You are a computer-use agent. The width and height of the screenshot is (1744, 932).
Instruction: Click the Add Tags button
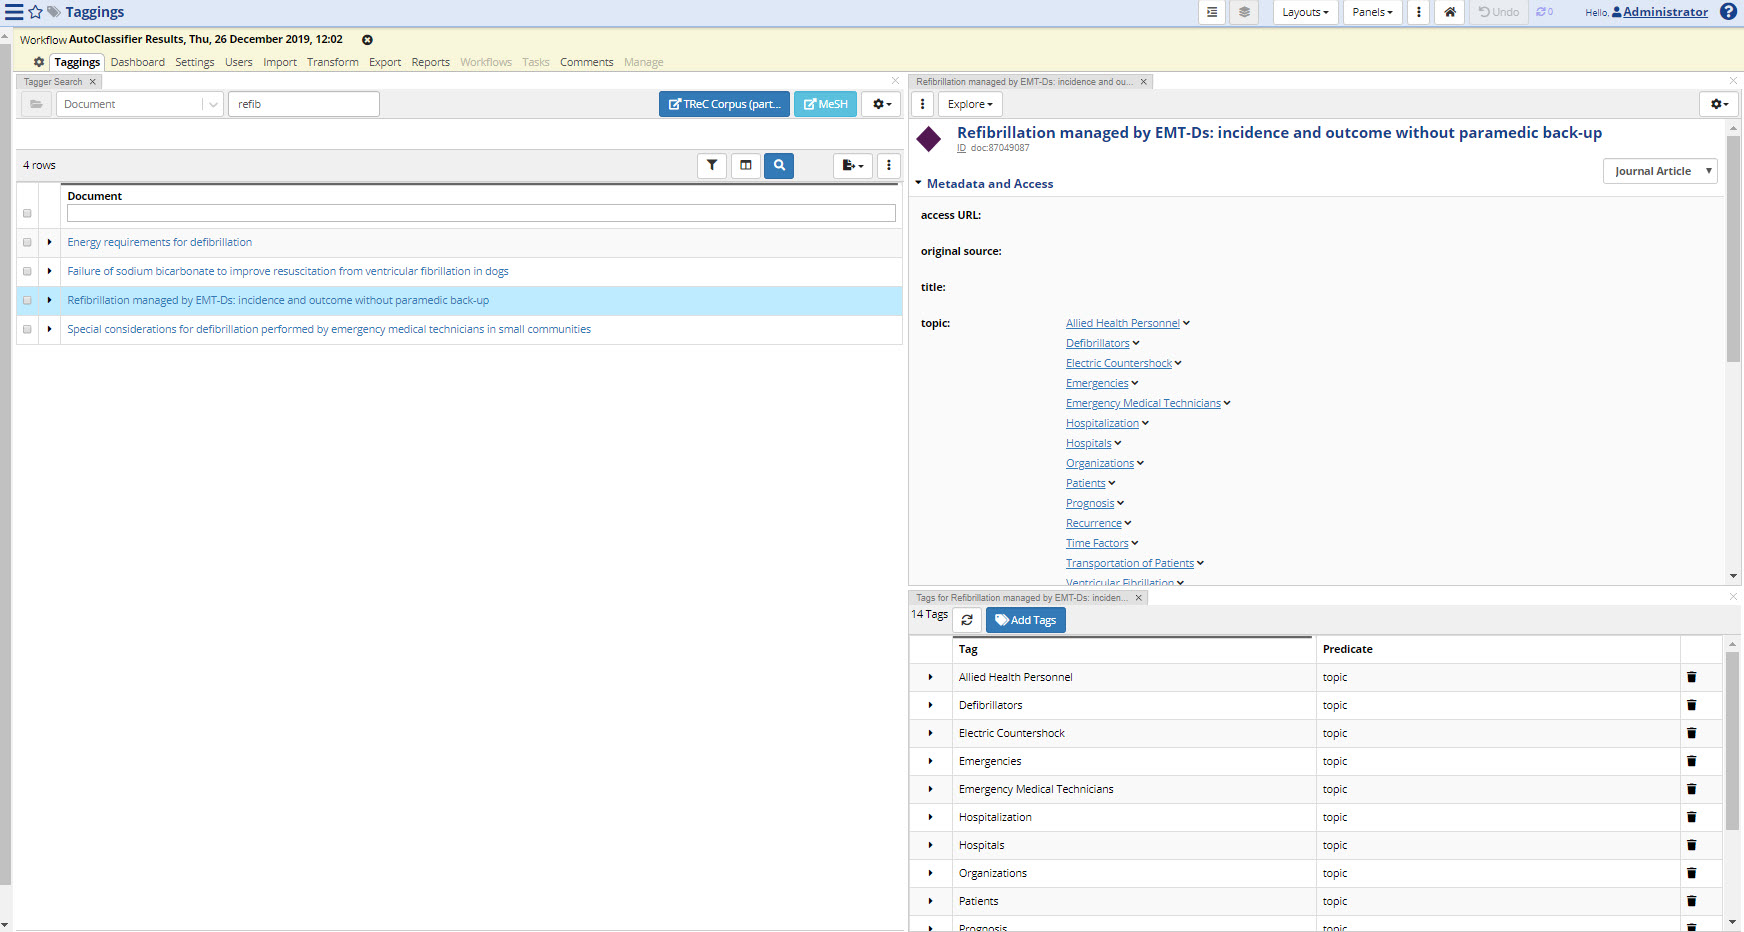click(1025, 620)
